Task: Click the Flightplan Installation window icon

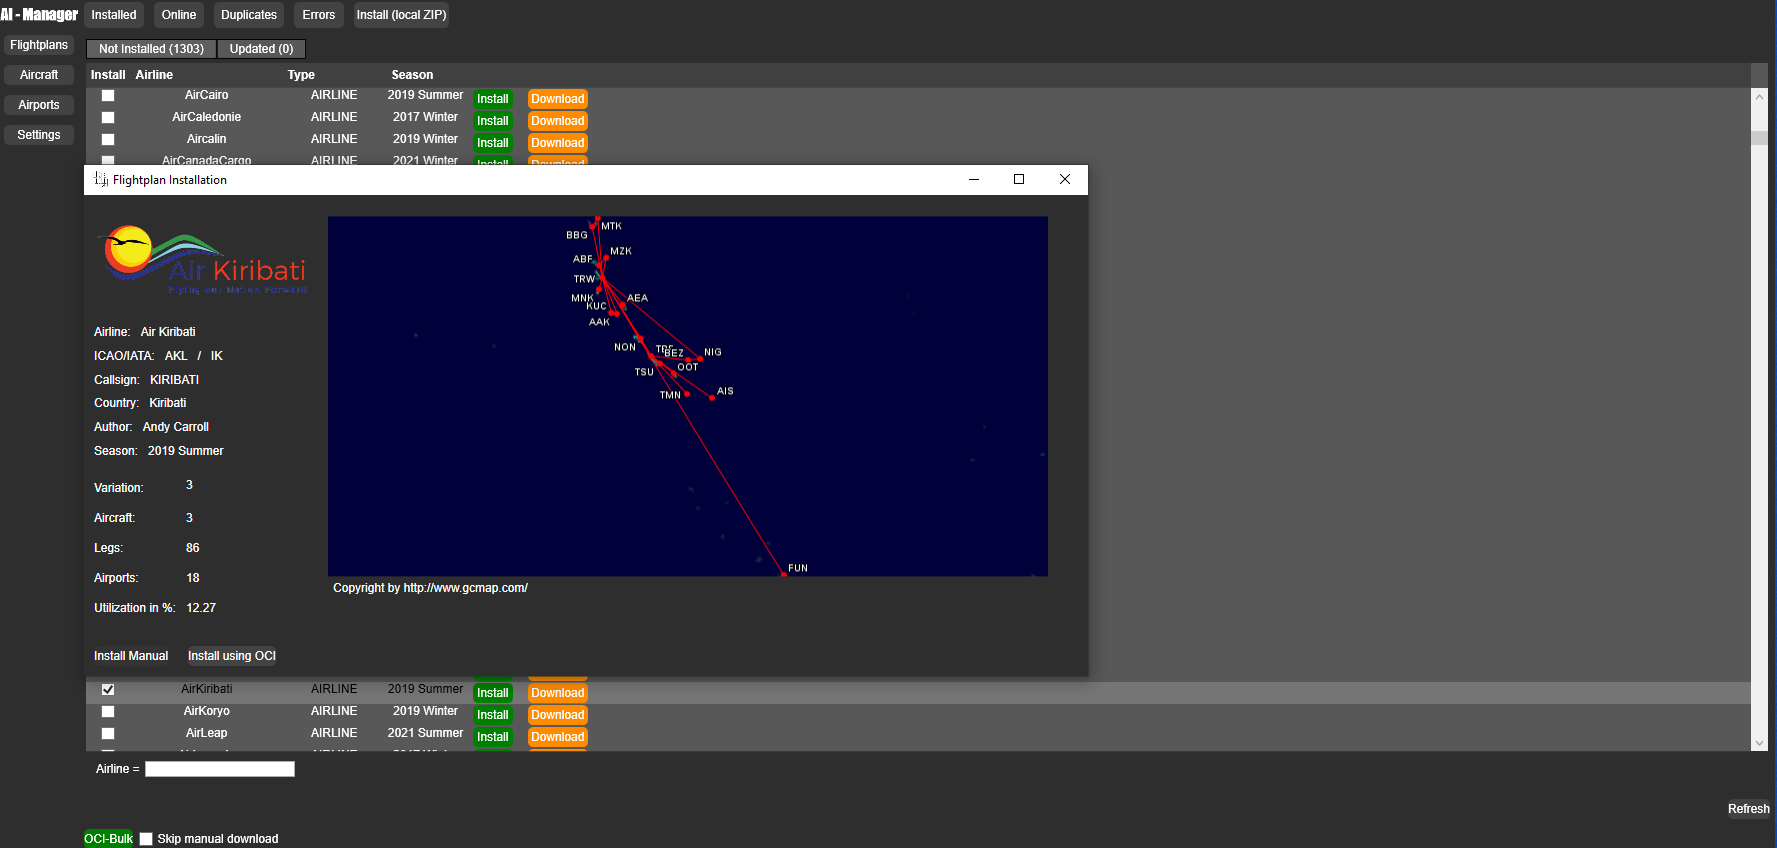Action: (101, 180)
